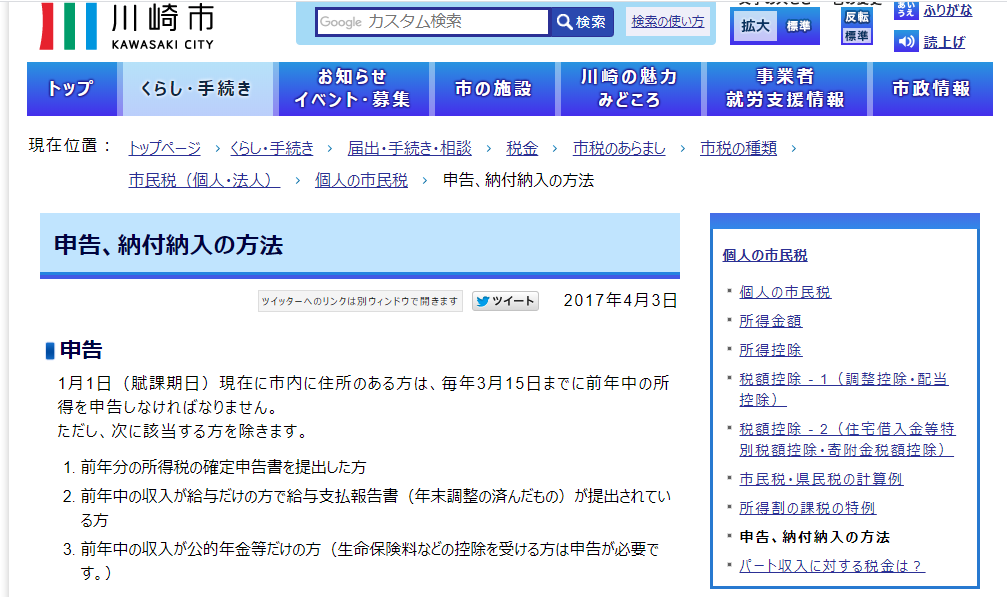Screen dimensions: 1007x597
Task: Click the Kawasaki City logo
Action: [x=127, y=26]
